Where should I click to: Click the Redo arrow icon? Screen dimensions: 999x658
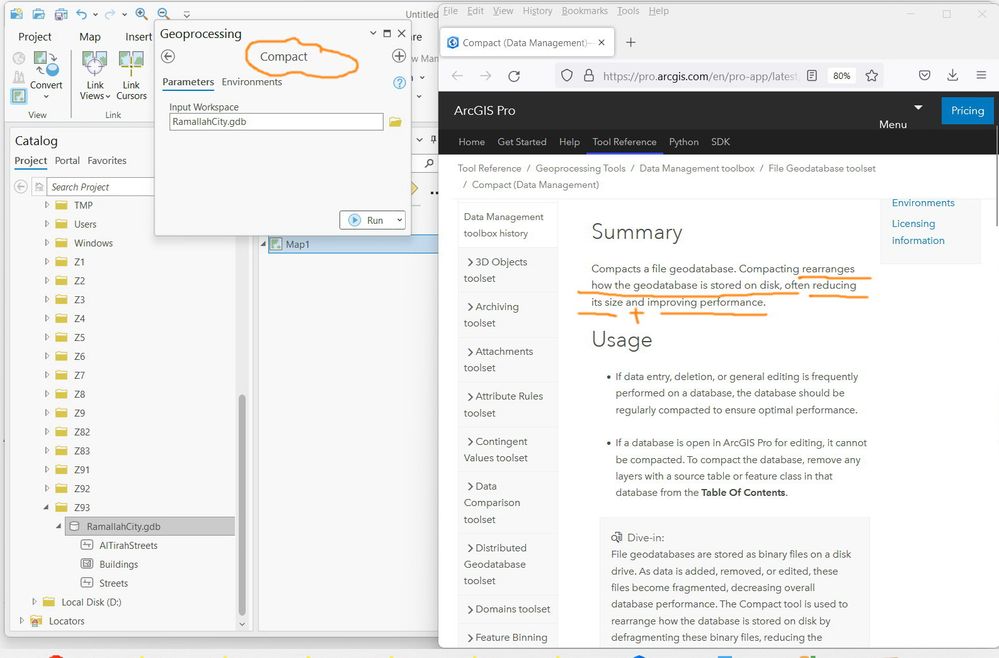coord(110,13)
